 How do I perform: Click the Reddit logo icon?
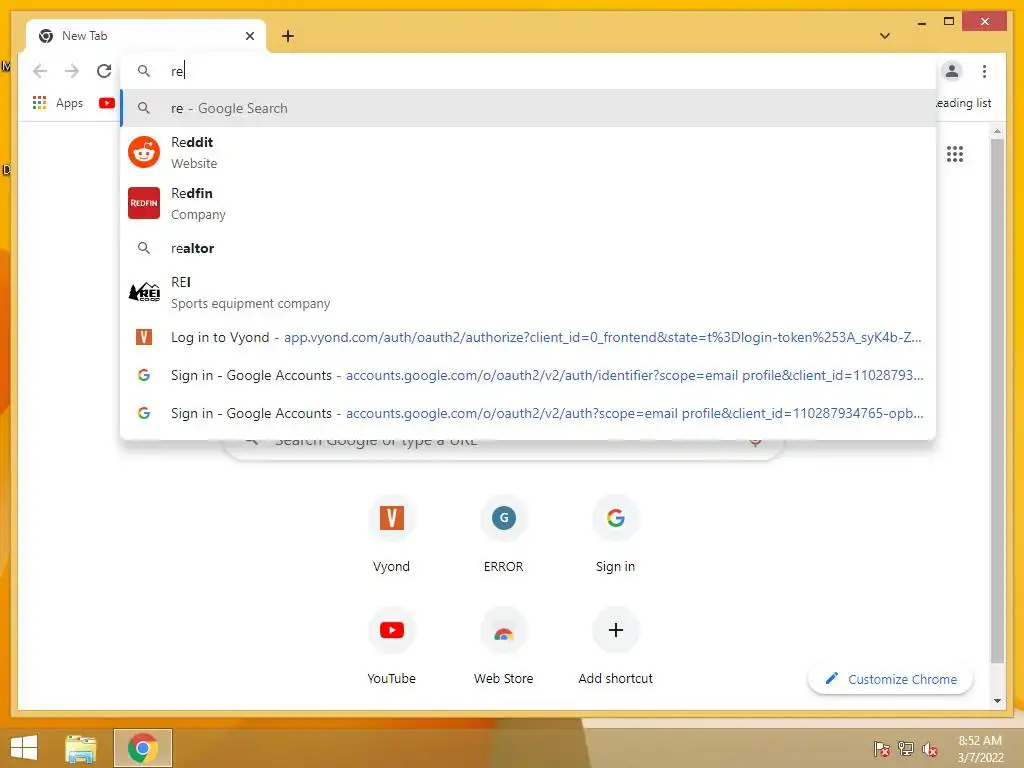pos(144,152)
